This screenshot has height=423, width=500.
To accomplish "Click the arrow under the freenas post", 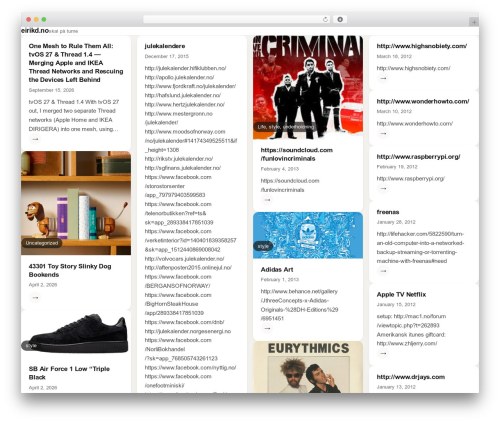I will [383, 271].
